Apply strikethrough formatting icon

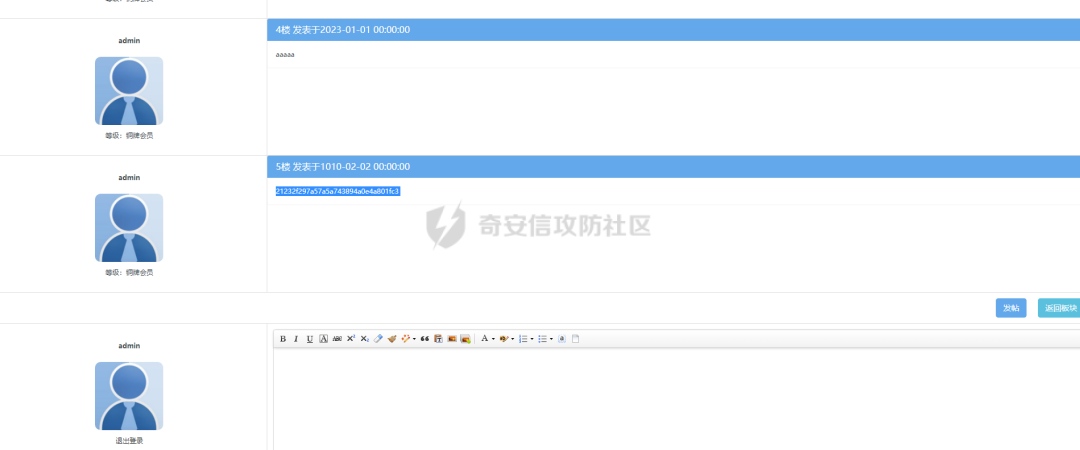coord(337,339)
